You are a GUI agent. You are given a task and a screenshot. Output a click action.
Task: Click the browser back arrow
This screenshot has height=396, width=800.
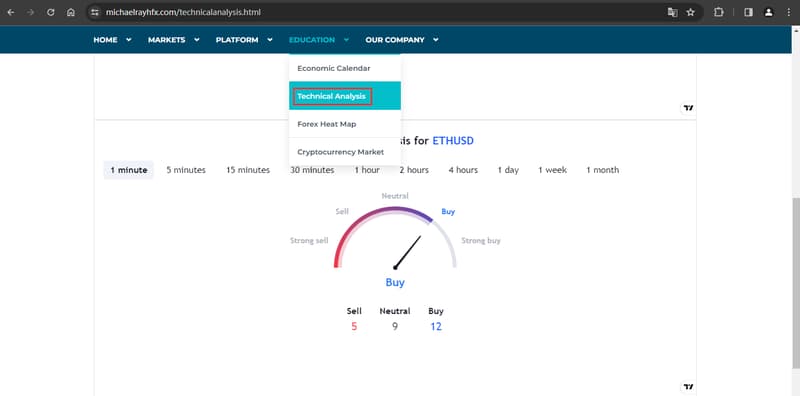pos(11,12)
